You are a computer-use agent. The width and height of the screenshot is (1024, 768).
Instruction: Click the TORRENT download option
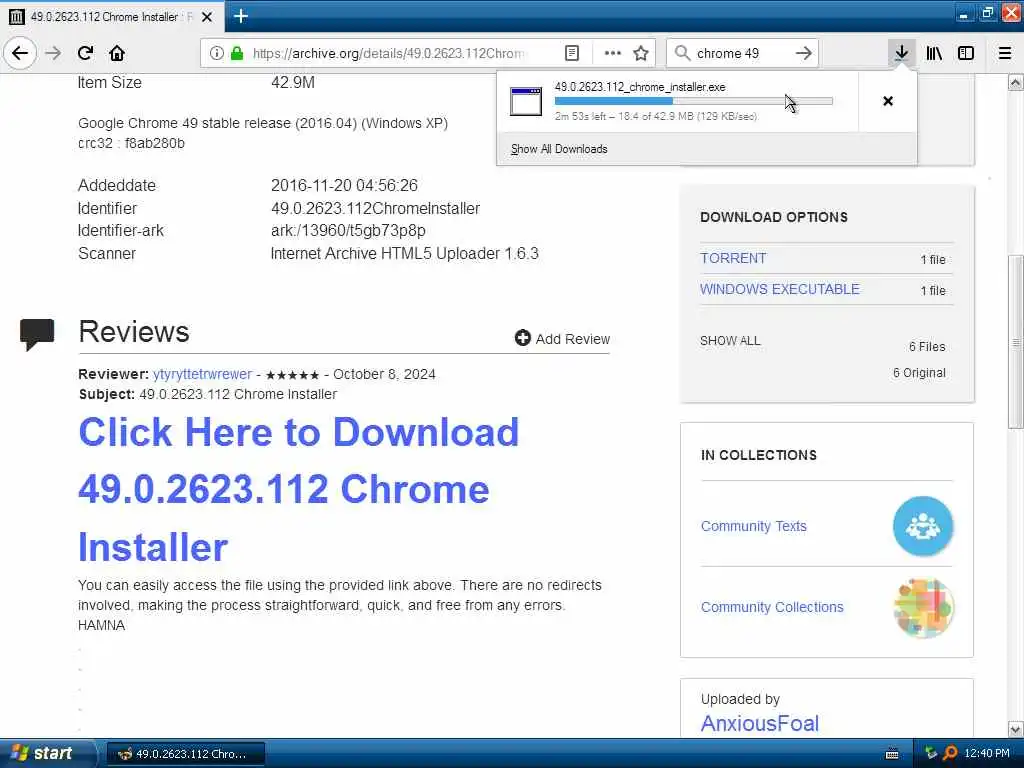(733, 259)
